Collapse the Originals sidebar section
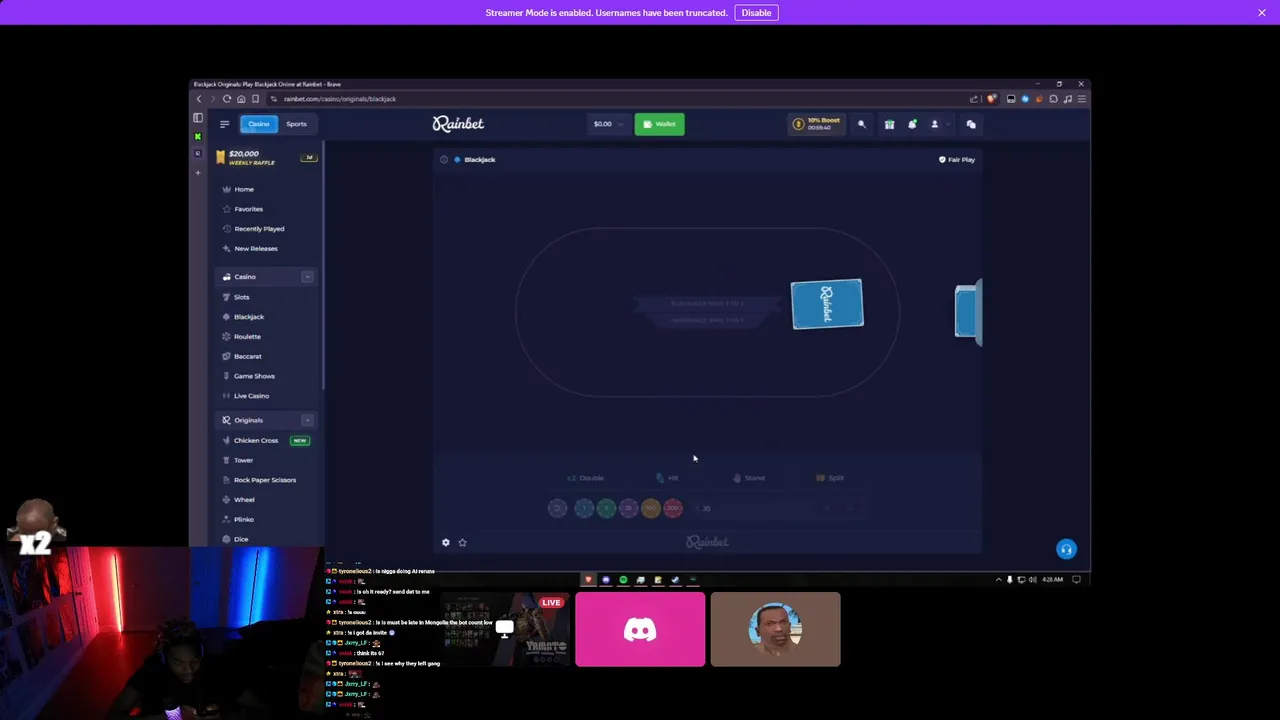The height and width of the screenshot is (720, 1280). pos(307,420)
